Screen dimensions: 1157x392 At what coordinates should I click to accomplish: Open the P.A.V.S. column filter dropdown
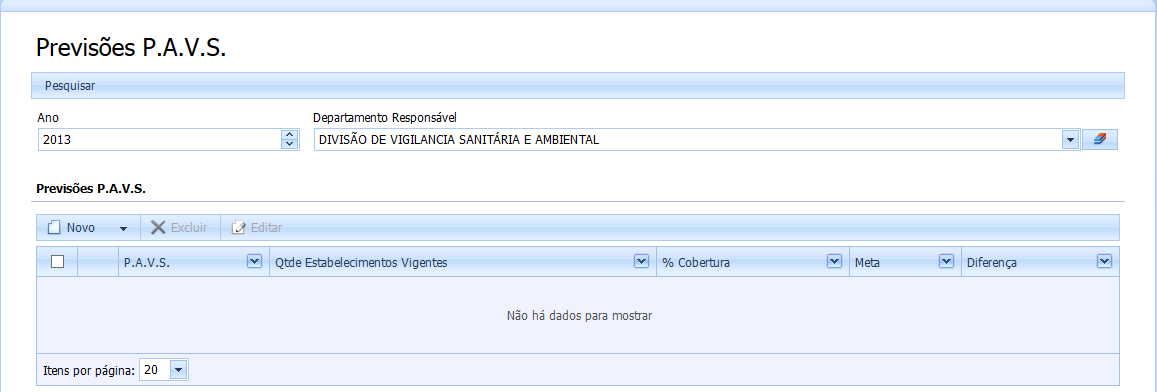[255, 261]
